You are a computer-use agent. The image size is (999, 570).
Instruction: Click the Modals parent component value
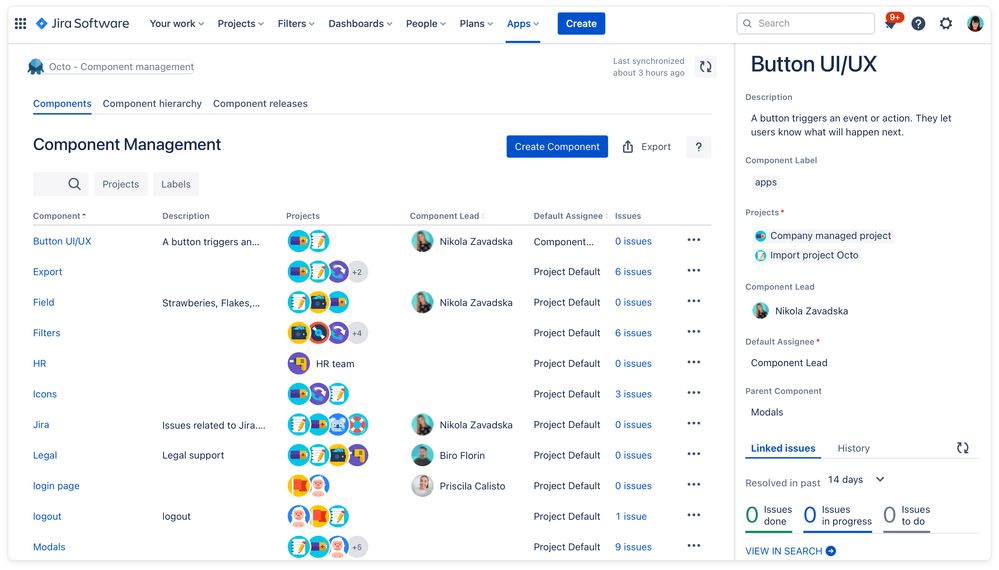click(767, 412)
